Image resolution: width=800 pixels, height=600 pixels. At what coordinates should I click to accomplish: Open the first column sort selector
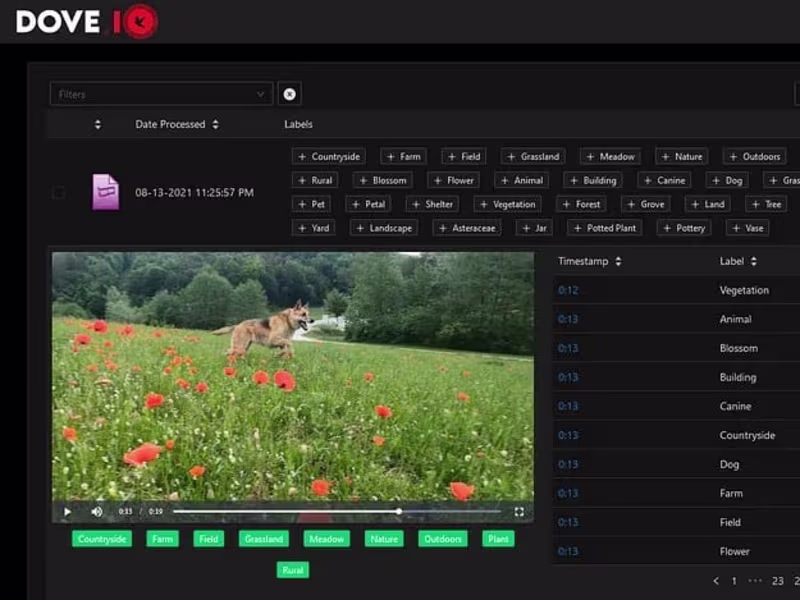(97, 124)
